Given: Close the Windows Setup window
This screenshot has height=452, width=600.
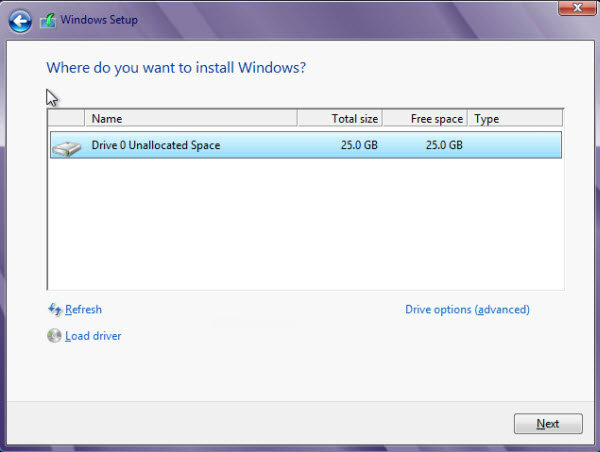Looking at the screenshot, I should [x=577, y=8].
